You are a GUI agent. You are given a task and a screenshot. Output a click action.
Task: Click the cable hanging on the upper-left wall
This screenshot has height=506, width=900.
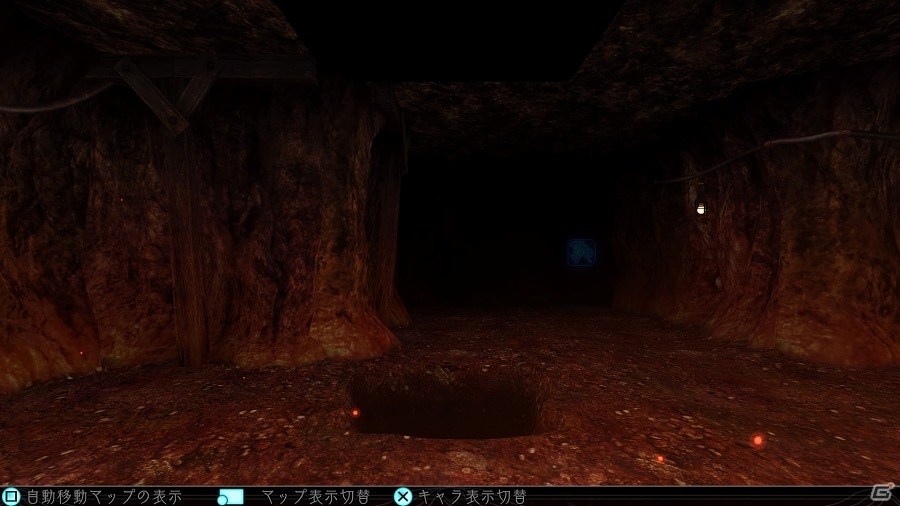60,104
